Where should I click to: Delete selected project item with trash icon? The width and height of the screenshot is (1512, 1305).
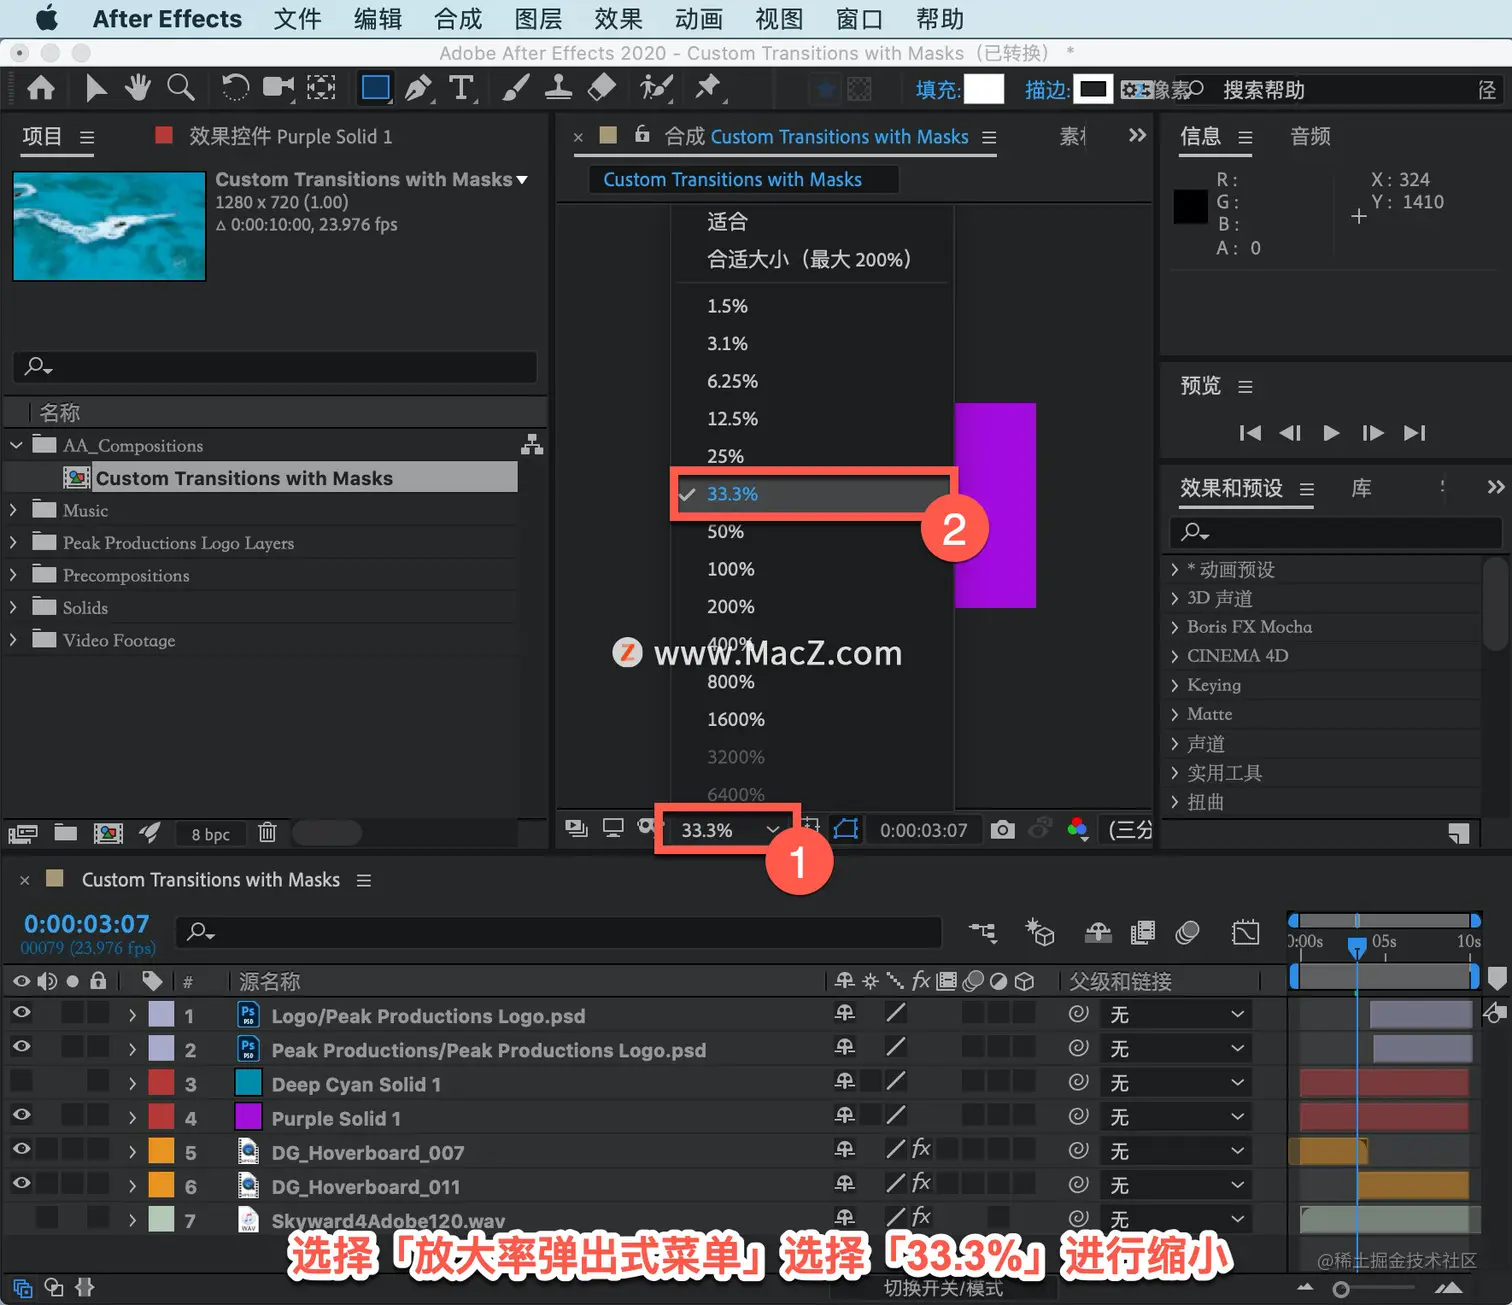point(267,833)
